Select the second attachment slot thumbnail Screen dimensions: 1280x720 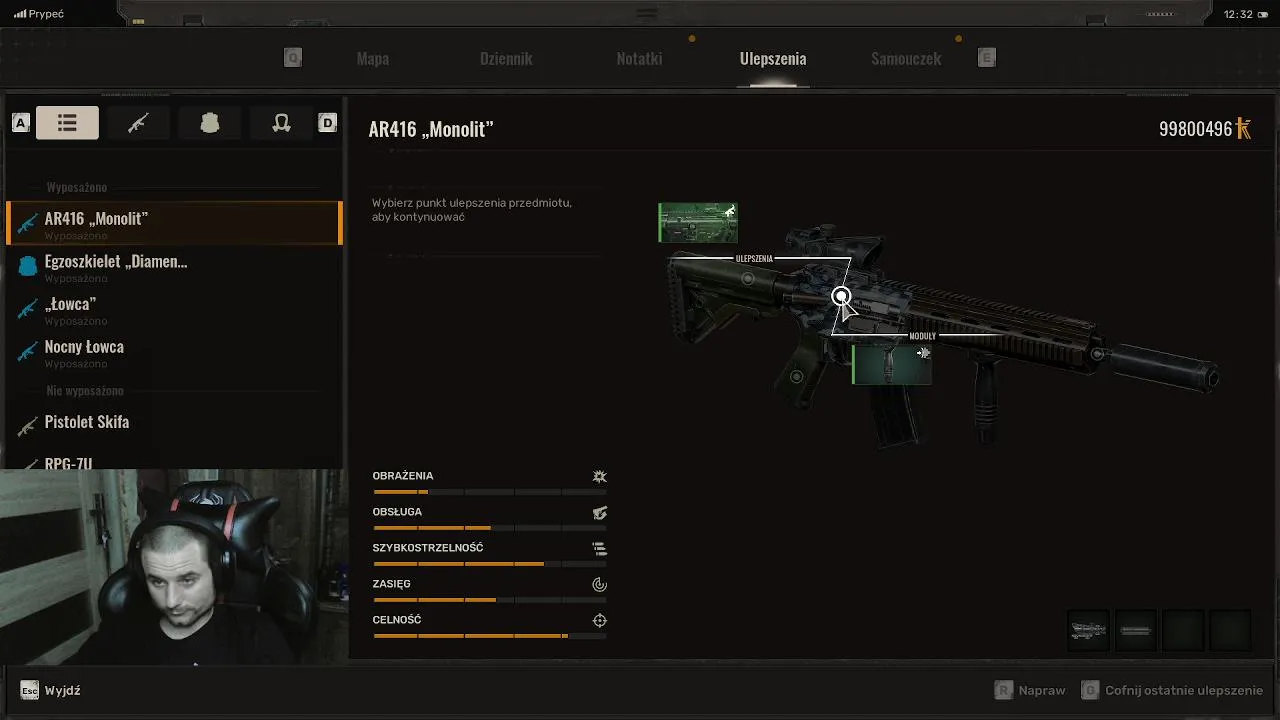[1135, 631]
